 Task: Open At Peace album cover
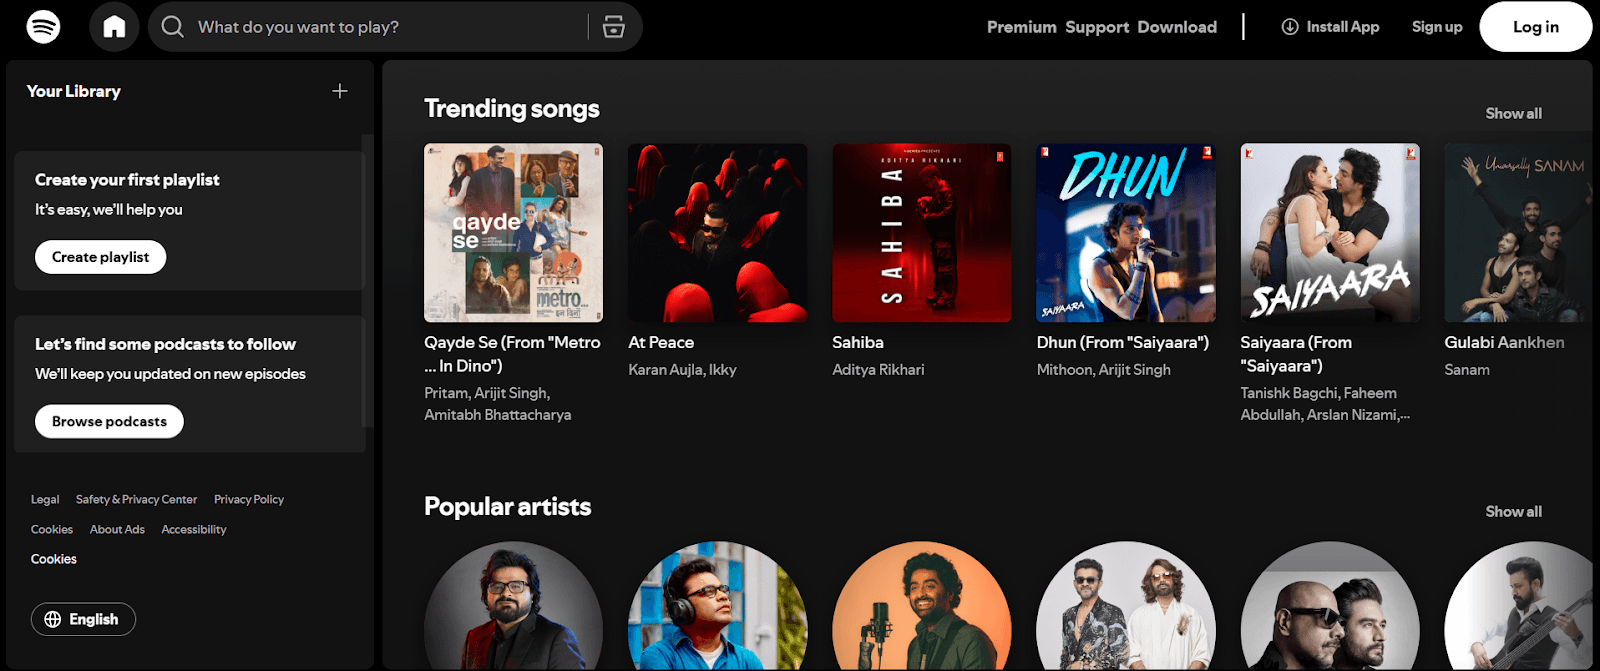(x=717, y=232)
